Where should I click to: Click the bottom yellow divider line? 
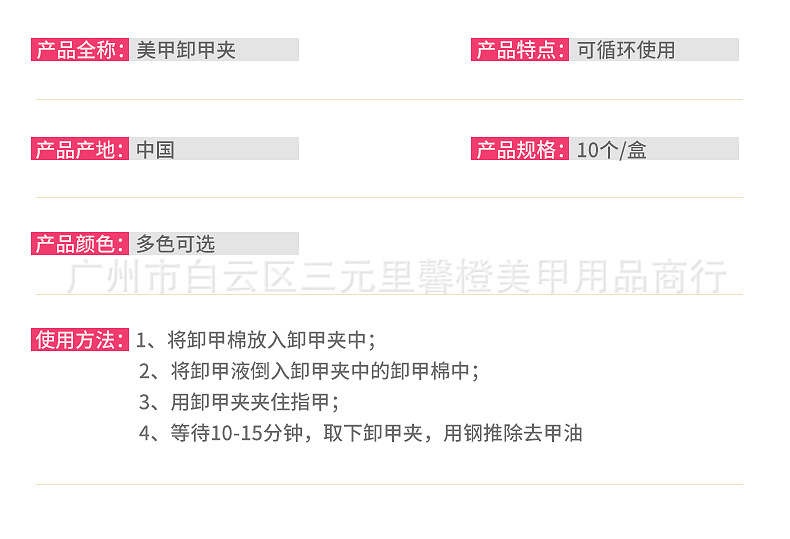(x=389, y=484)
